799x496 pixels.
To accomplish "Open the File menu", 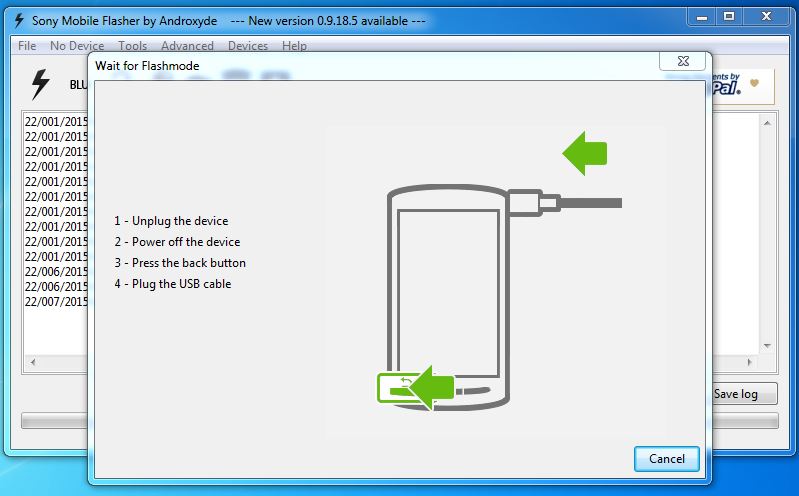I will point(27,46).
